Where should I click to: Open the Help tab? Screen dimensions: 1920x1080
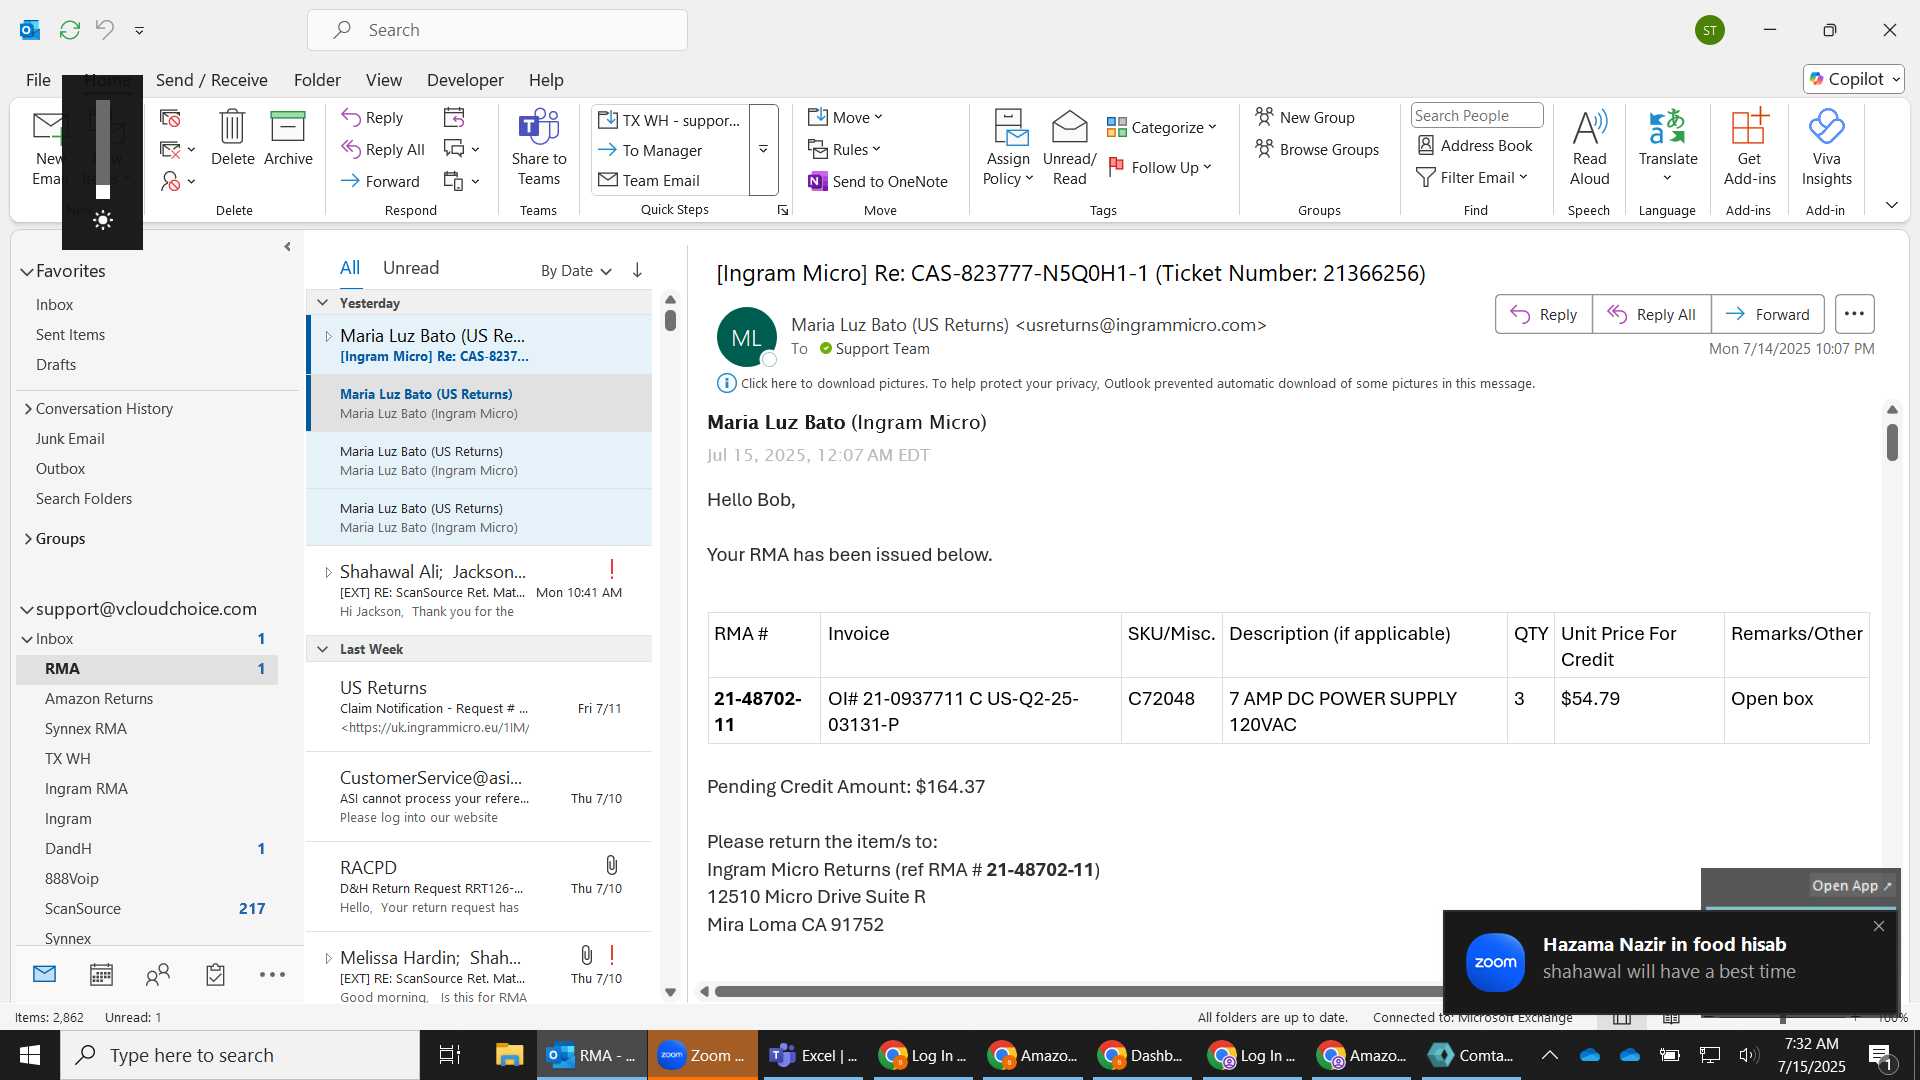(x=546, y=80)
